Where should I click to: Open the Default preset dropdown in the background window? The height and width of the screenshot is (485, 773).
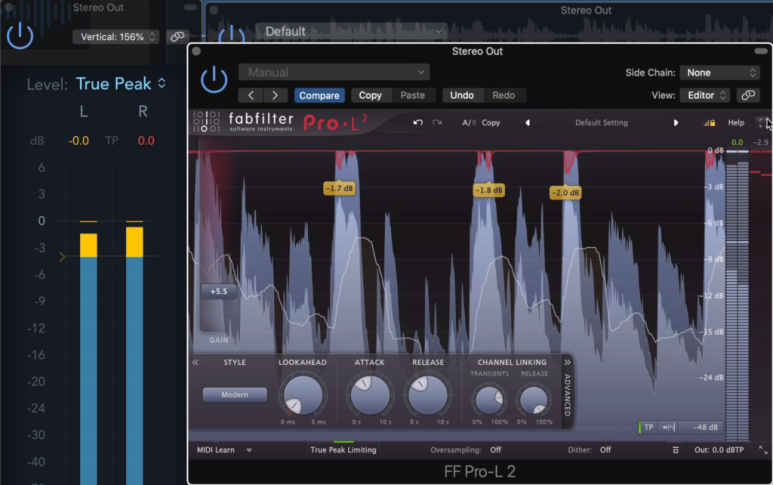click(x=351, y=32)
